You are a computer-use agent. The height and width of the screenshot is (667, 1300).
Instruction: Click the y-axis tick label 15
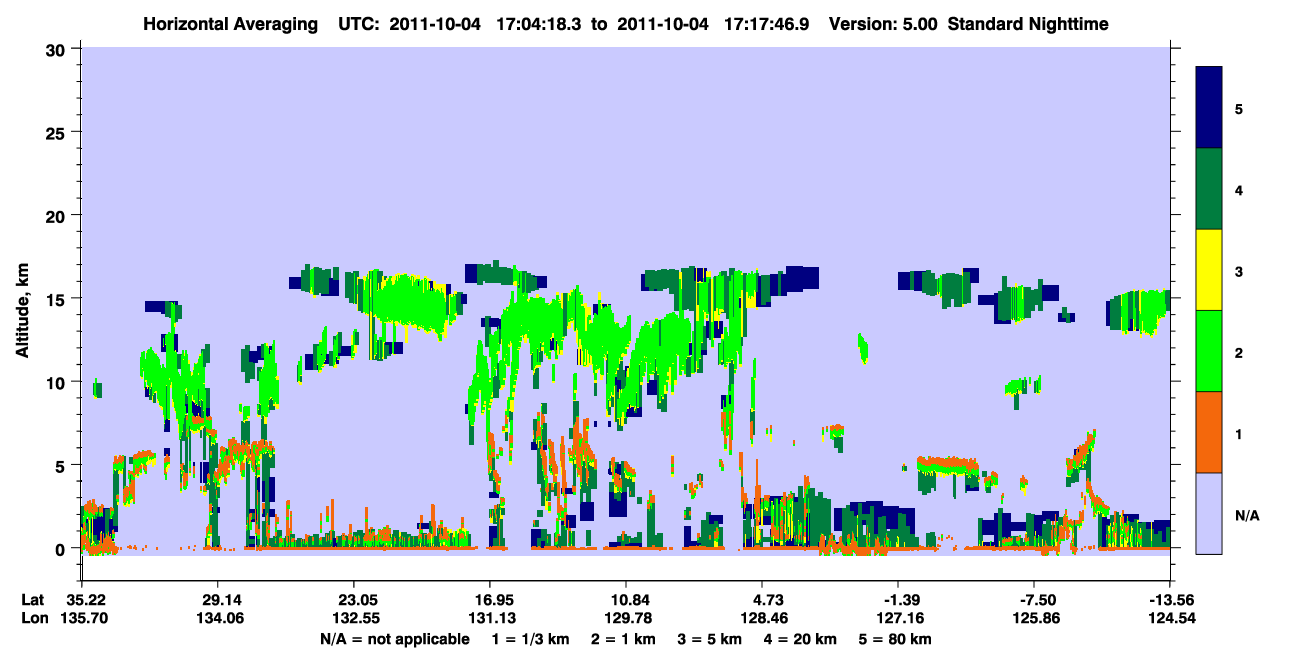(57, 299)
